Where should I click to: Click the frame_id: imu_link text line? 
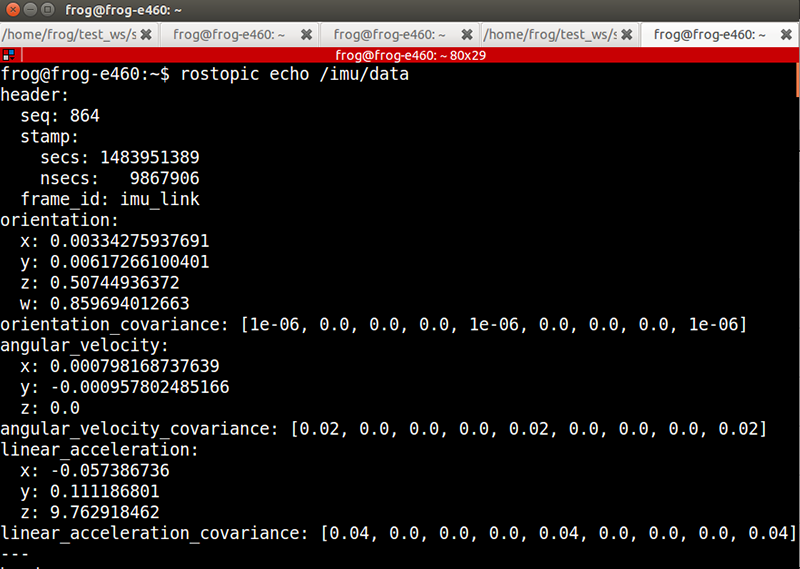[x=110, y=199]
